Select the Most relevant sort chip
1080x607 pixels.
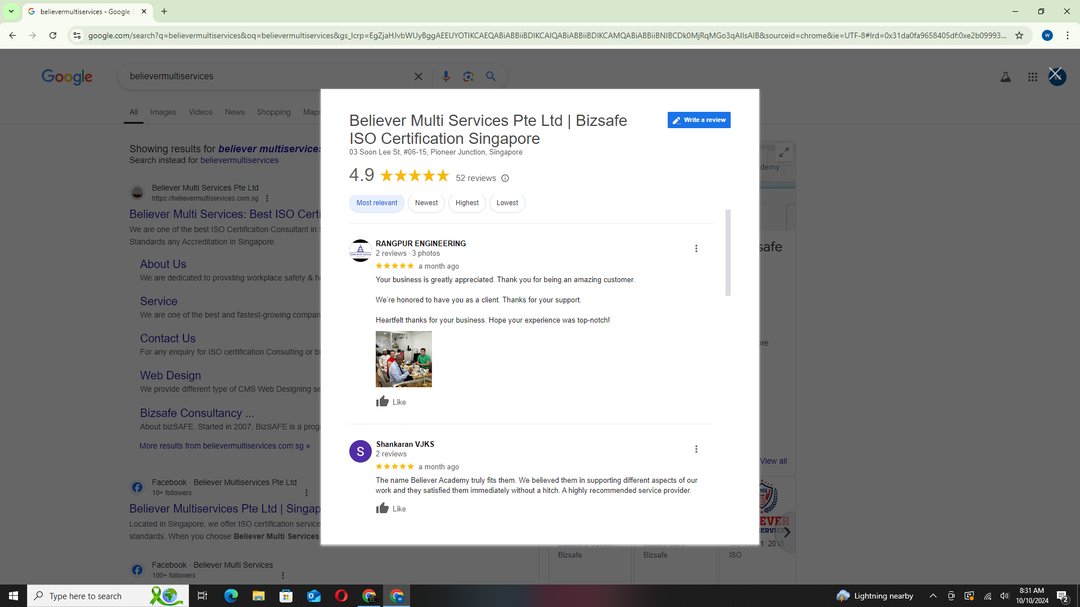click(x=377, y=203)
